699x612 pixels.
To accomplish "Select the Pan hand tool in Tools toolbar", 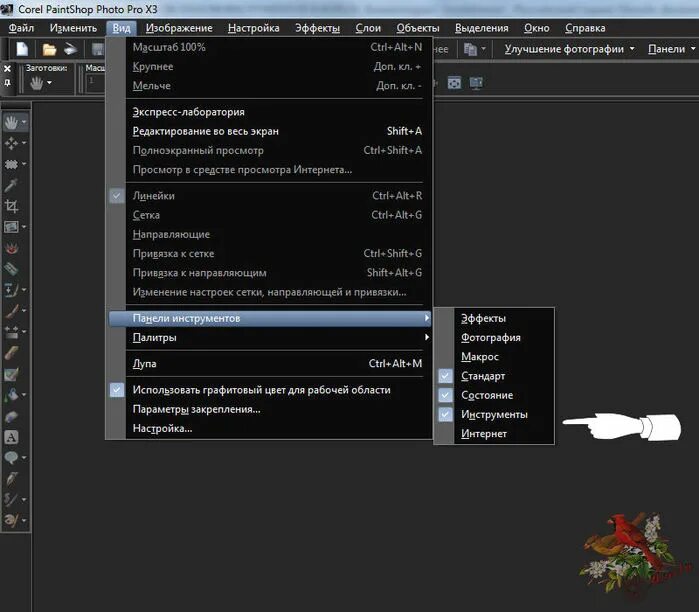I will click(x=11, y=122).
